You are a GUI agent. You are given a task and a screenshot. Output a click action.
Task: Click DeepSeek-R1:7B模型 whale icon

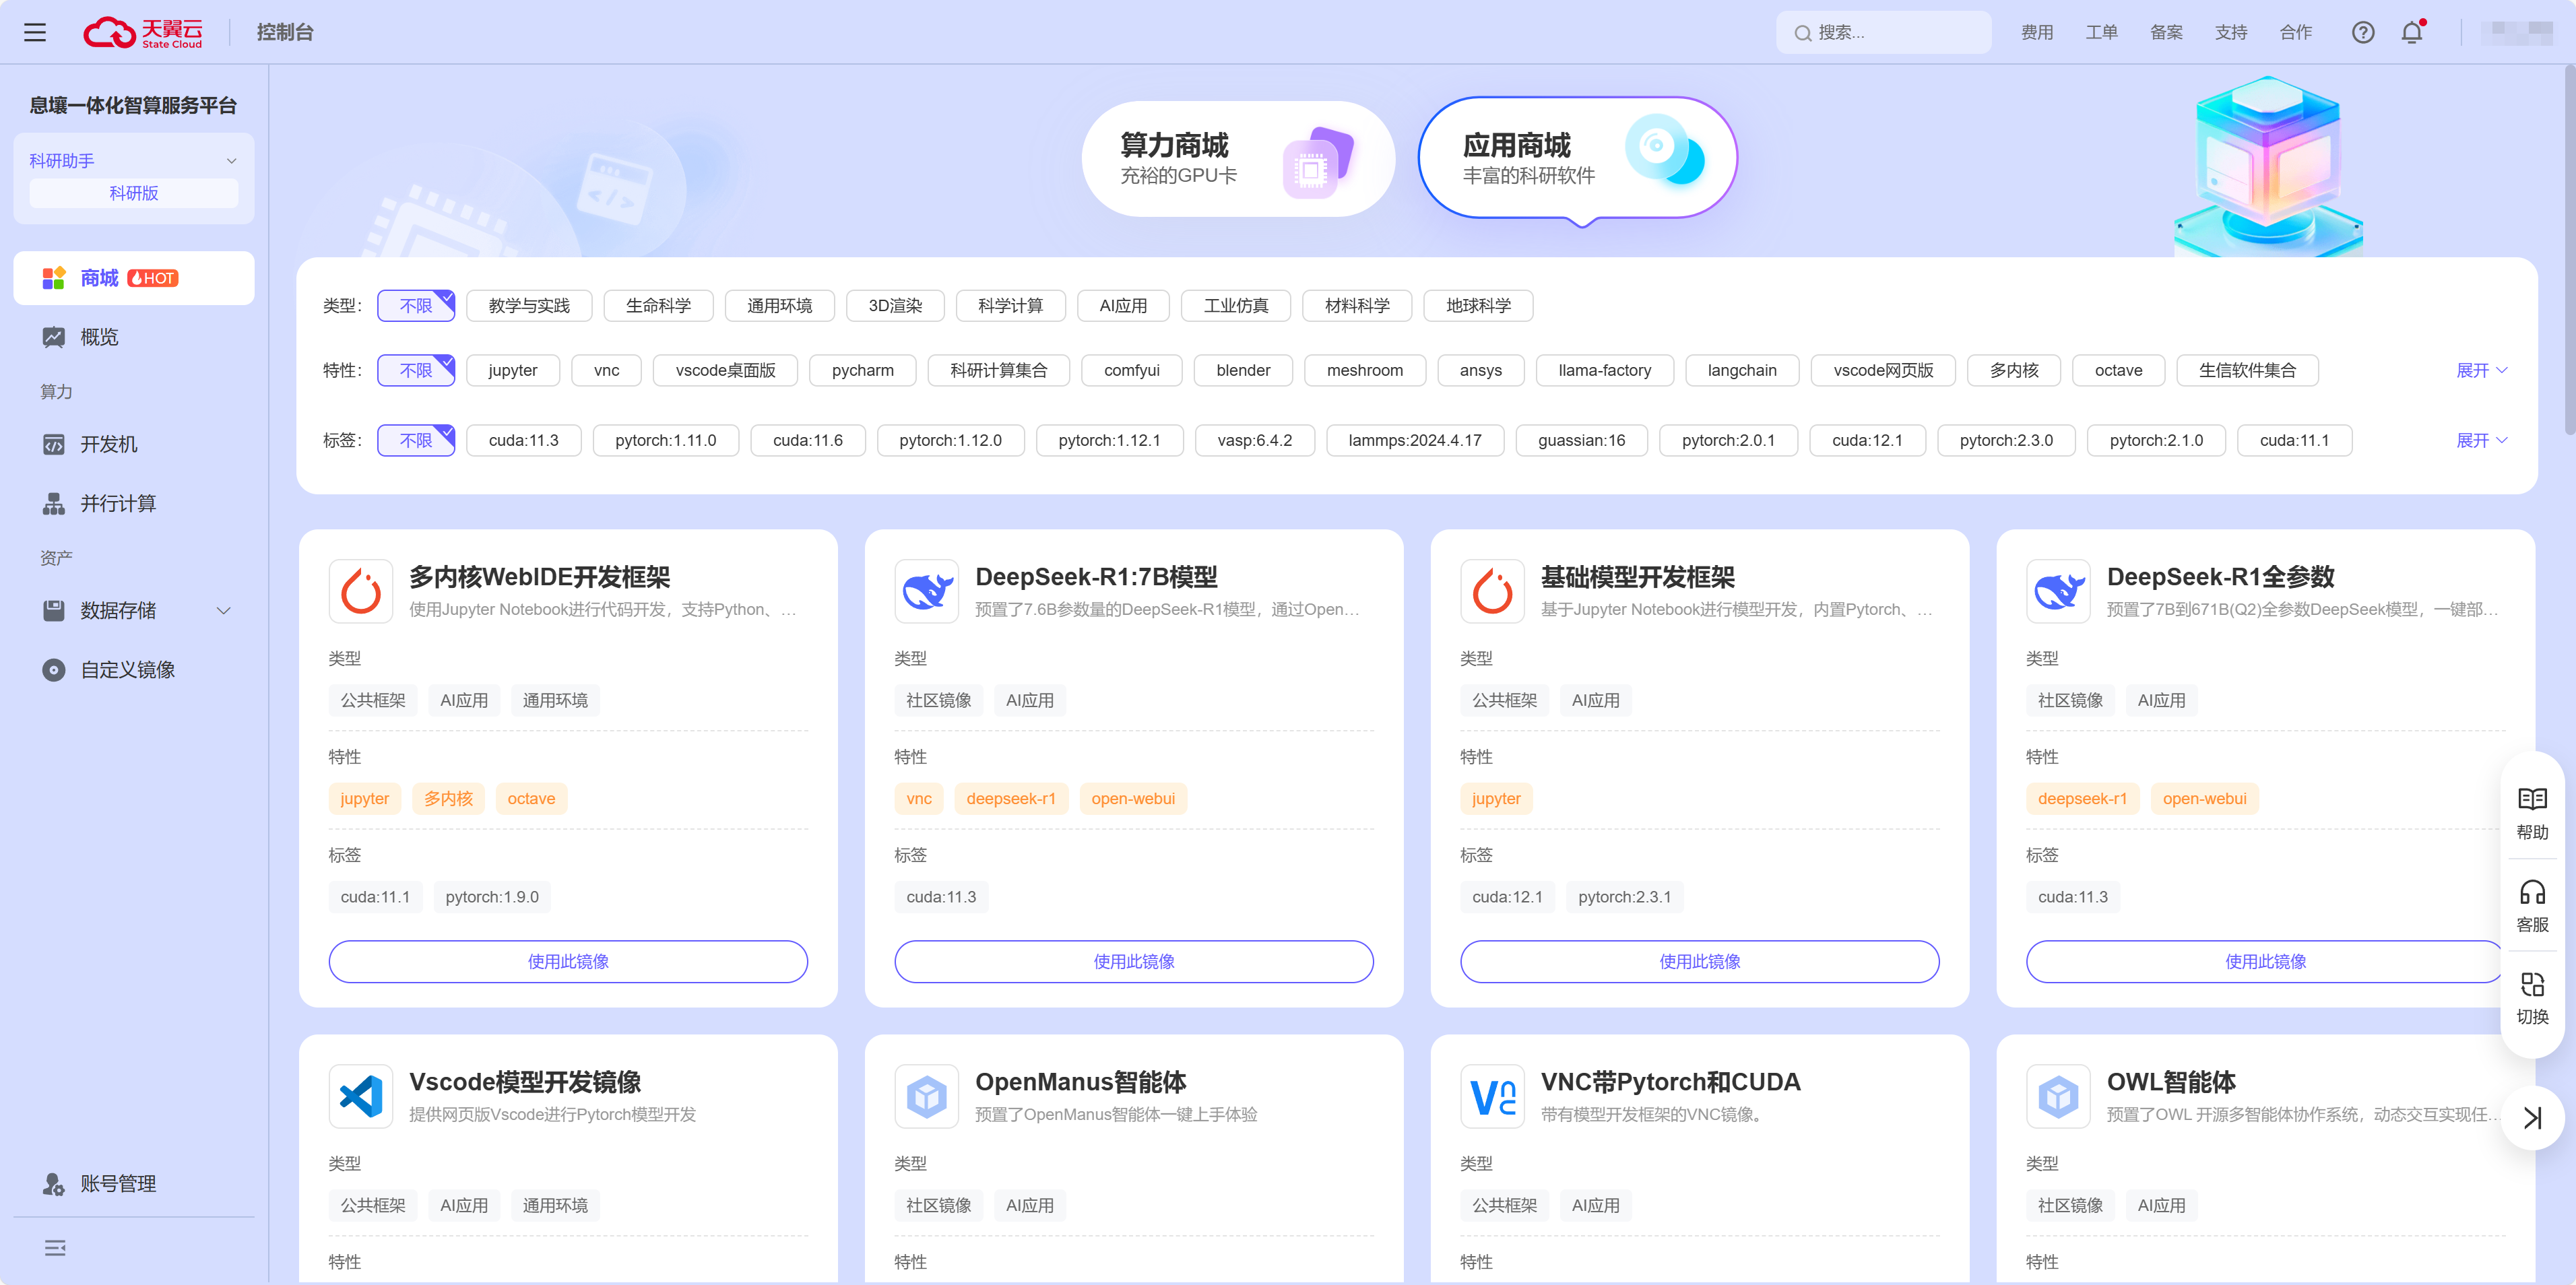click(927, 591)
